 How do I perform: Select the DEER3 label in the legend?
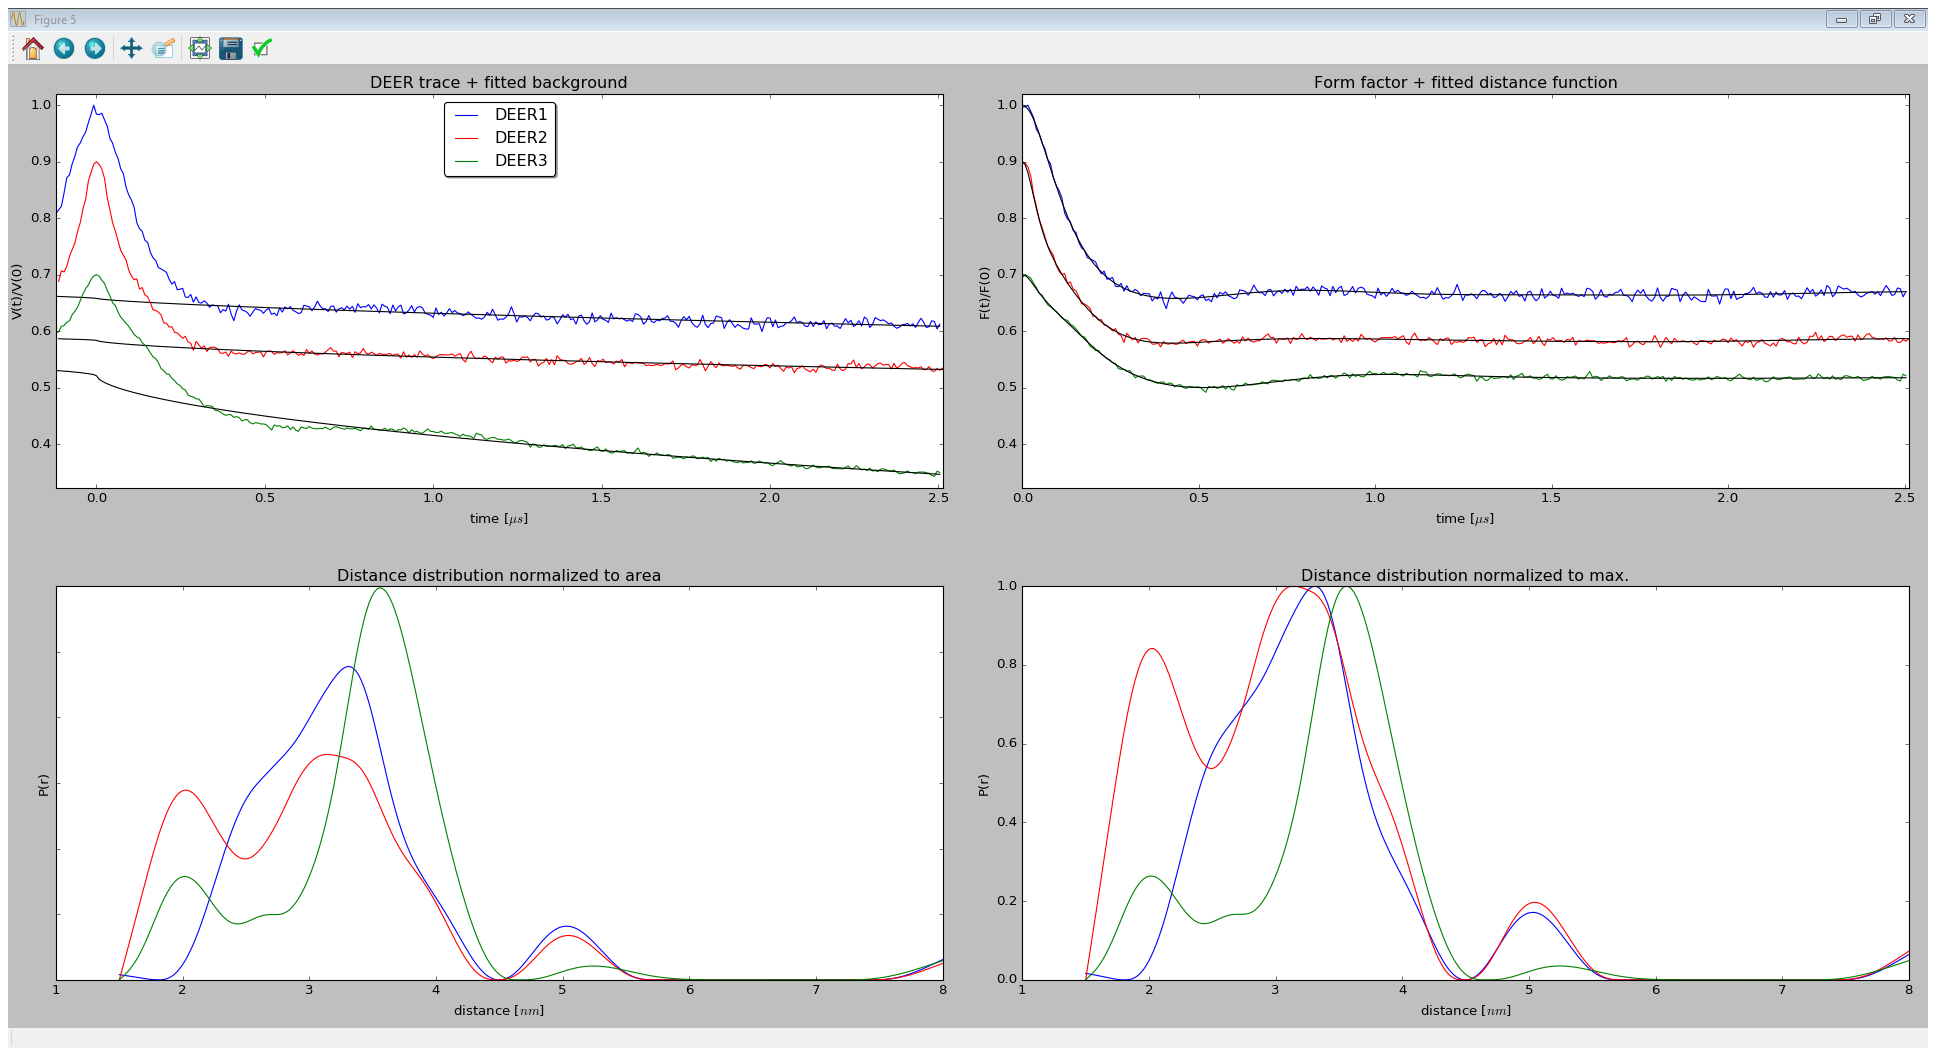pyautogui.click(x=520, y=161)
